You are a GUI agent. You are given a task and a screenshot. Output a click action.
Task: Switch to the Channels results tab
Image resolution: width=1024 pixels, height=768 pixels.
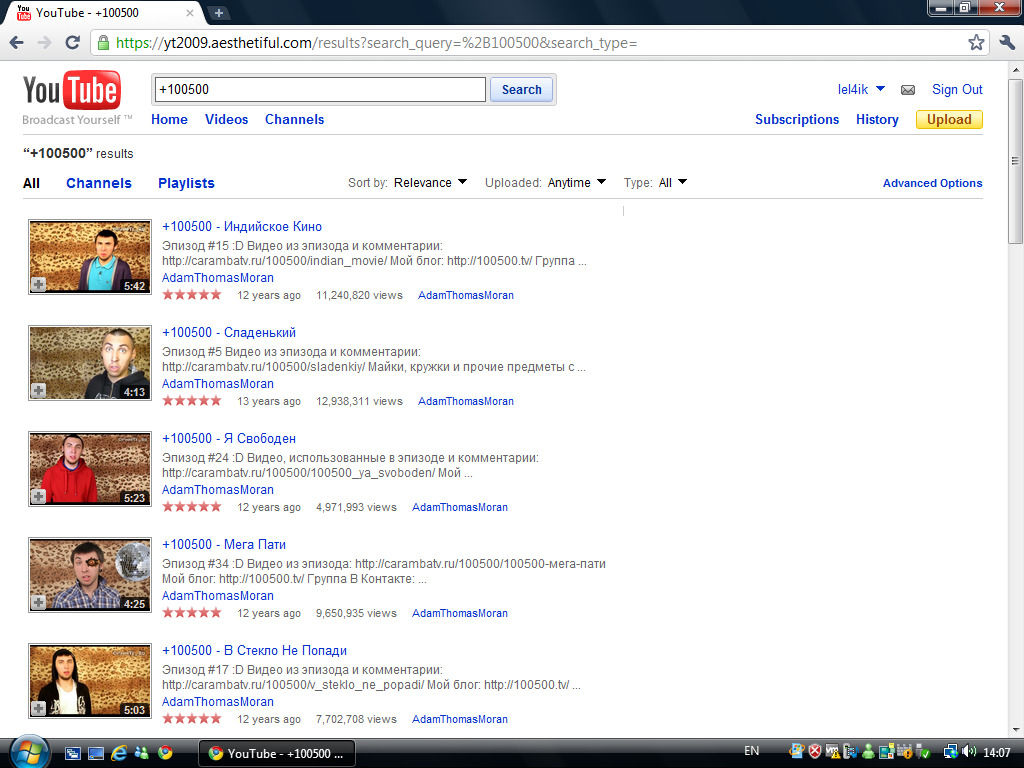[x=99, y=183]
